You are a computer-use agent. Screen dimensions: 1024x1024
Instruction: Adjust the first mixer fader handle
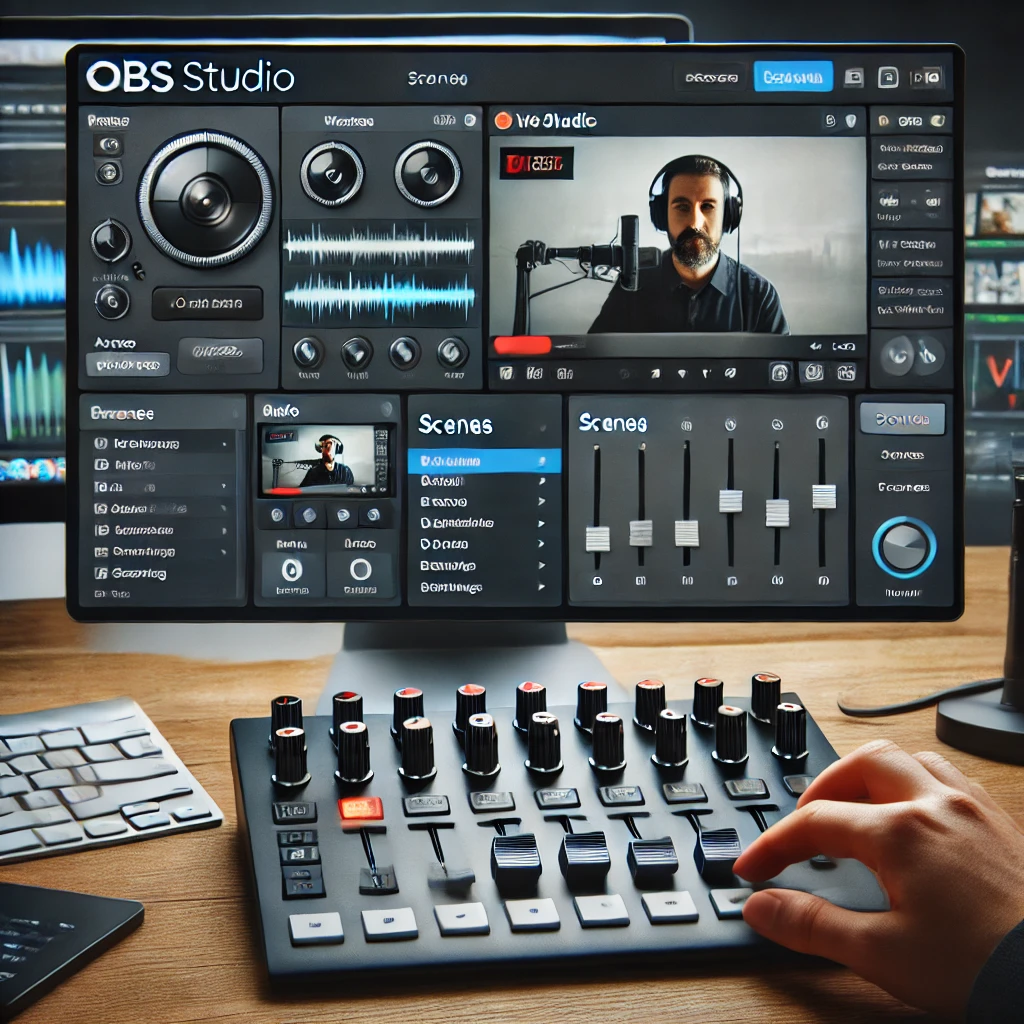[x=597, y=539]
